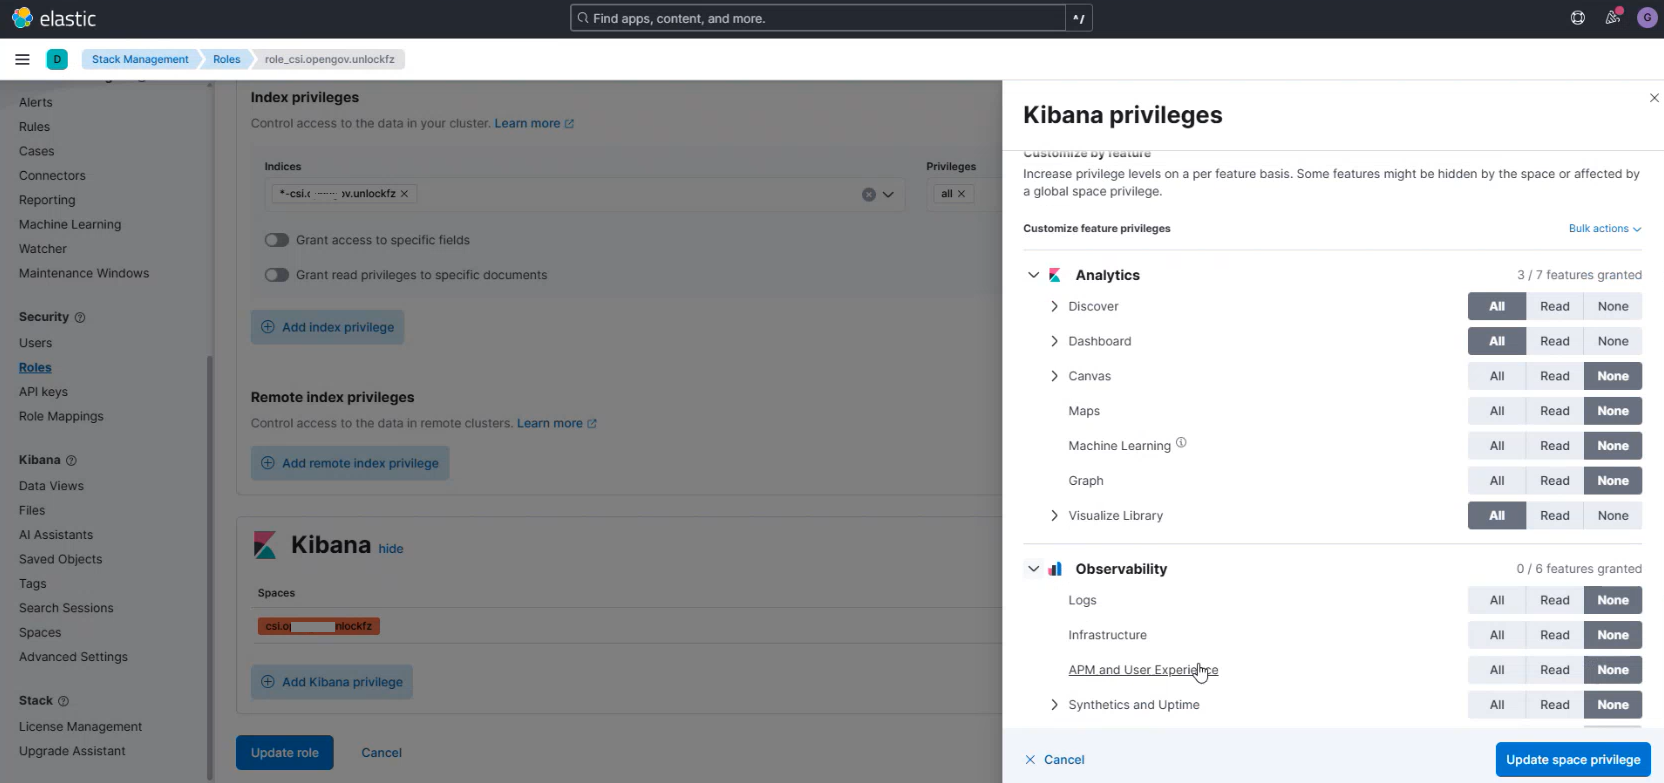Set Canvas privilege to All
This screenshot has height=783, width=1664.
1497,376
